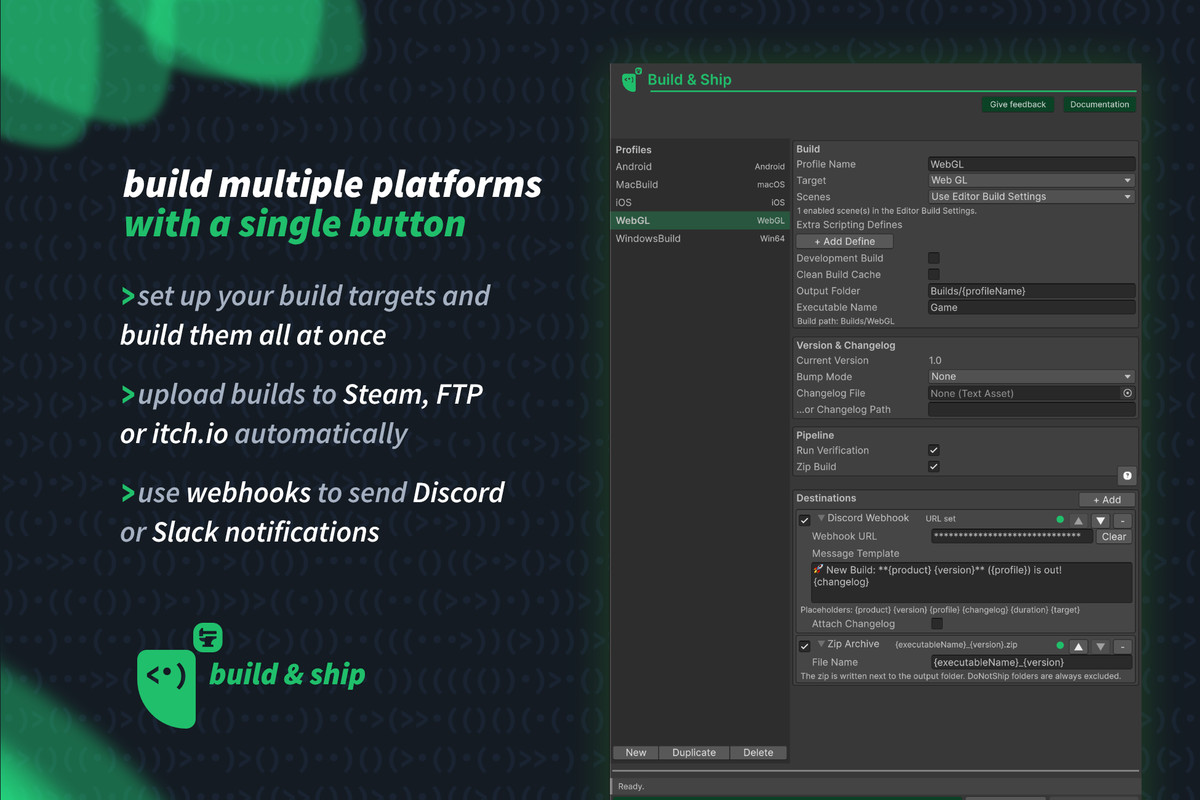
Task: Click the Build & Ship window logo icon
Action: point(631,80)
